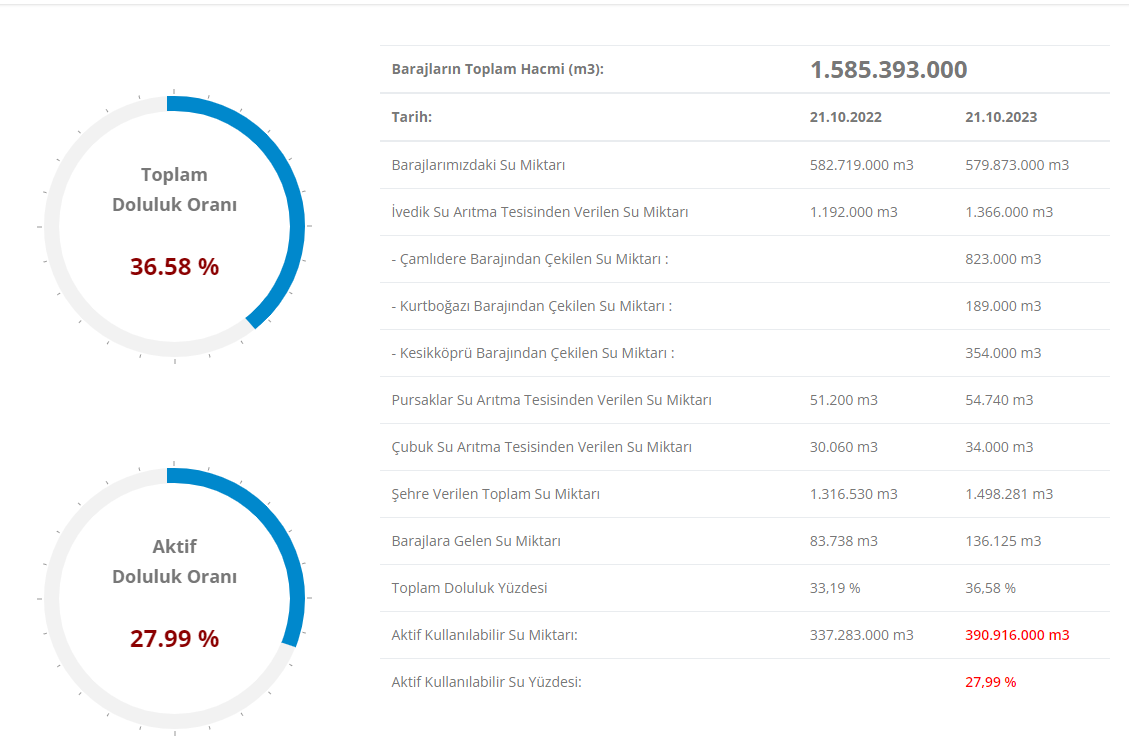
Task: Click the red 390.916.000 m3 value
Action: (x=1016, y=635)
